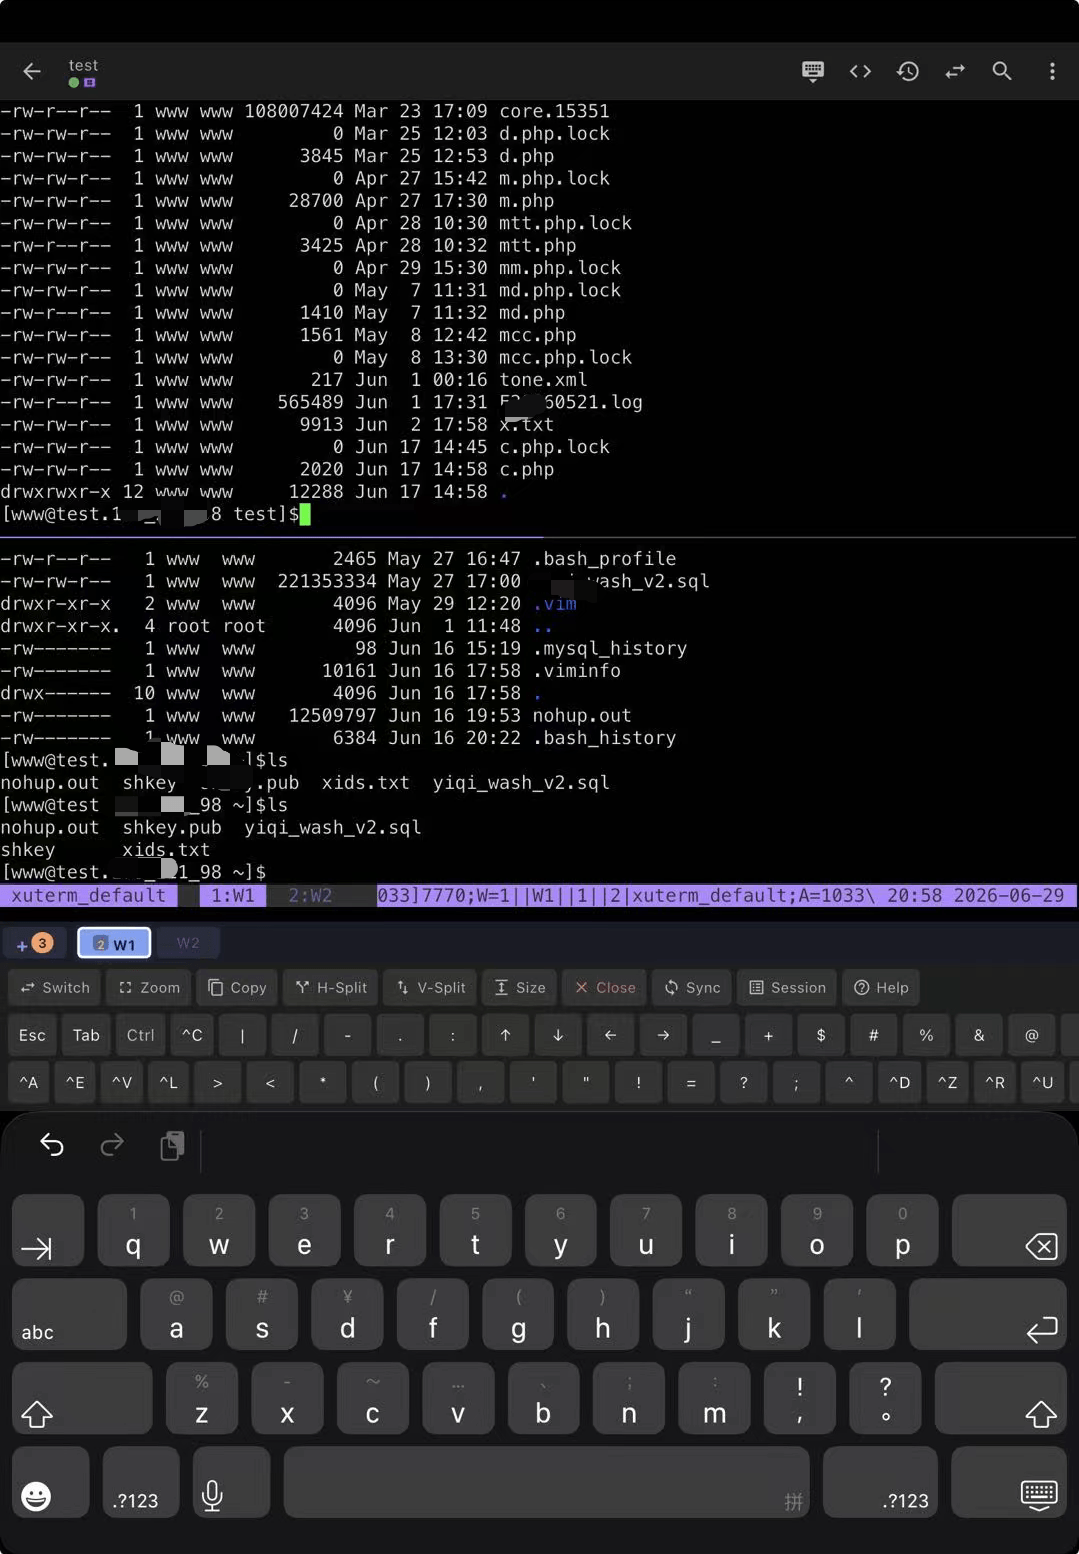Tap the q letter key

(x=133, y=1230)
